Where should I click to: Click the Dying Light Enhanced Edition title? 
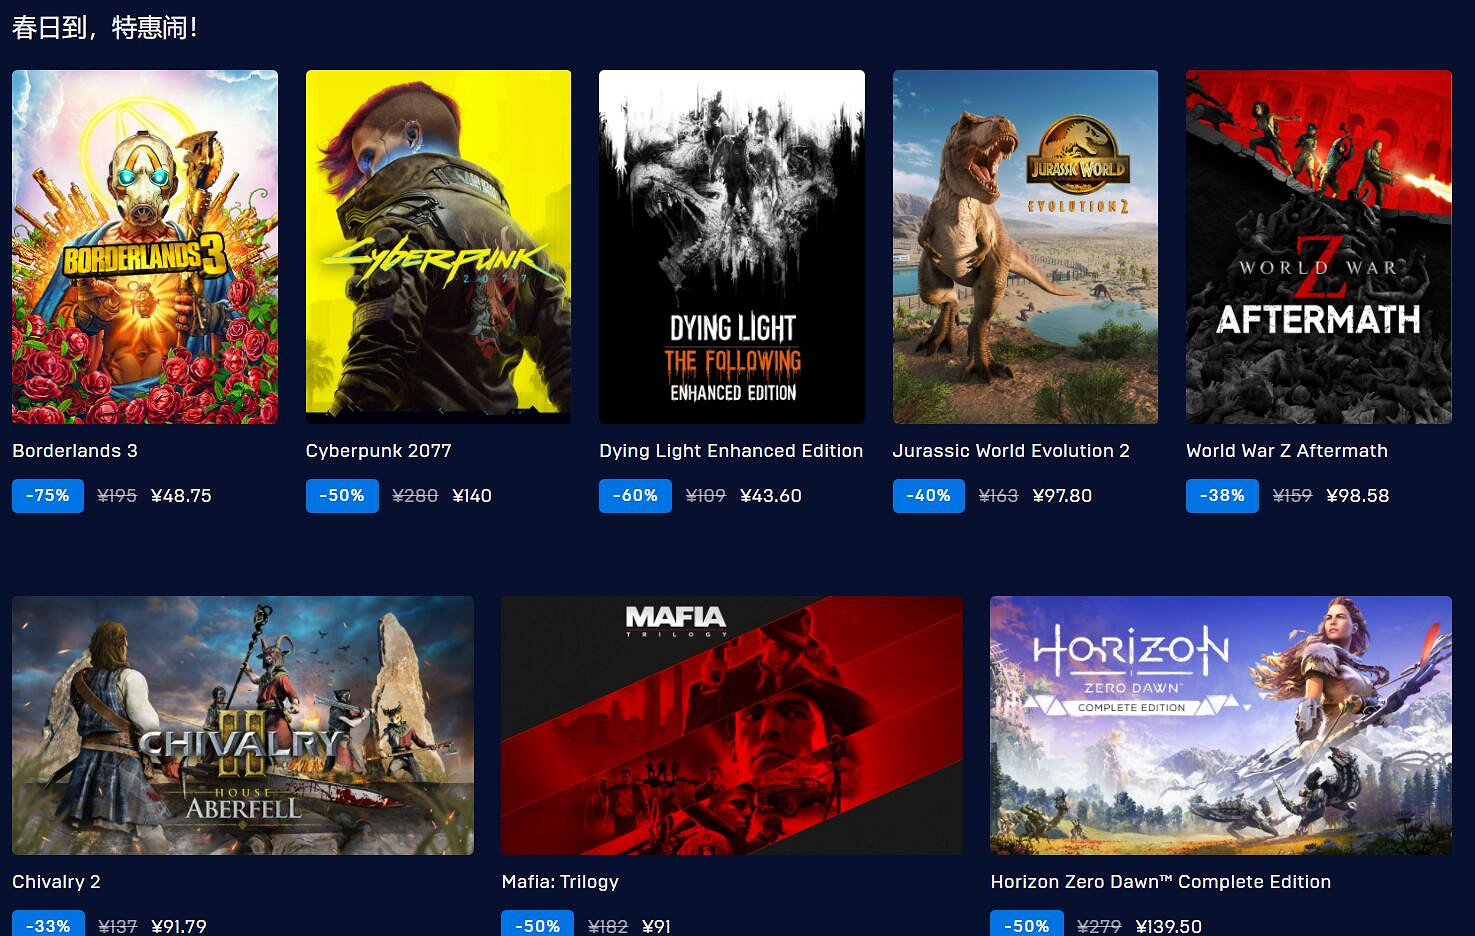click(731, 451)
